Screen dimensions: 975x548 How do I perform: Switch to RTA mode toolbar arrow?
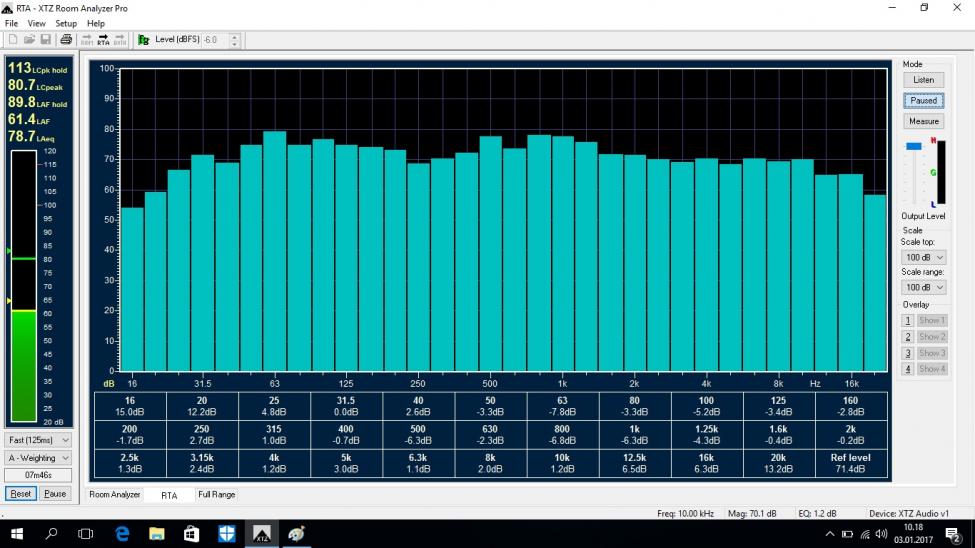point(103,40)
